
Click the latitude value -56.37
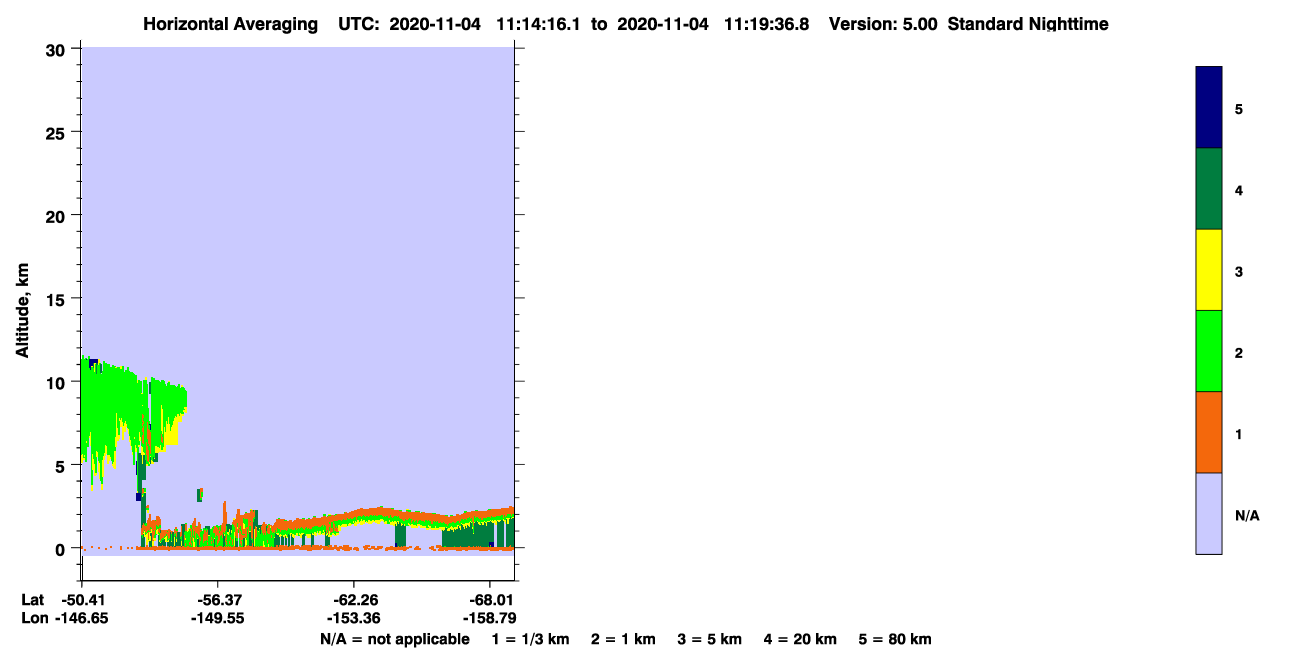[218, 600]
